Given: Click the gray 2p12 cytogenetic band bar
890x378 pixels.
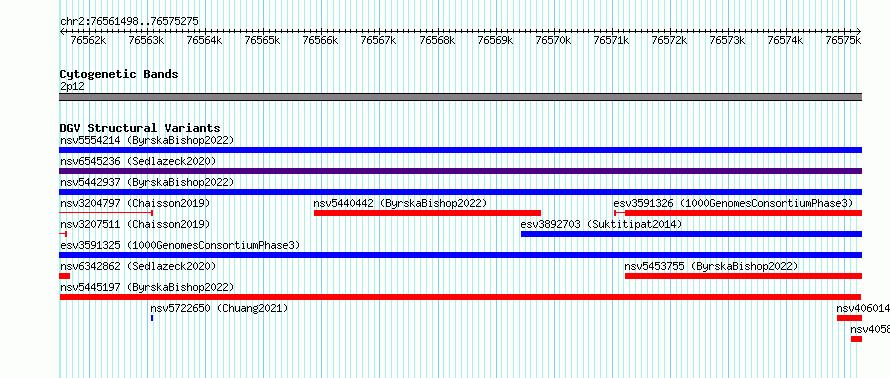Looking at the screenshot, I should (x=460, y=96).
